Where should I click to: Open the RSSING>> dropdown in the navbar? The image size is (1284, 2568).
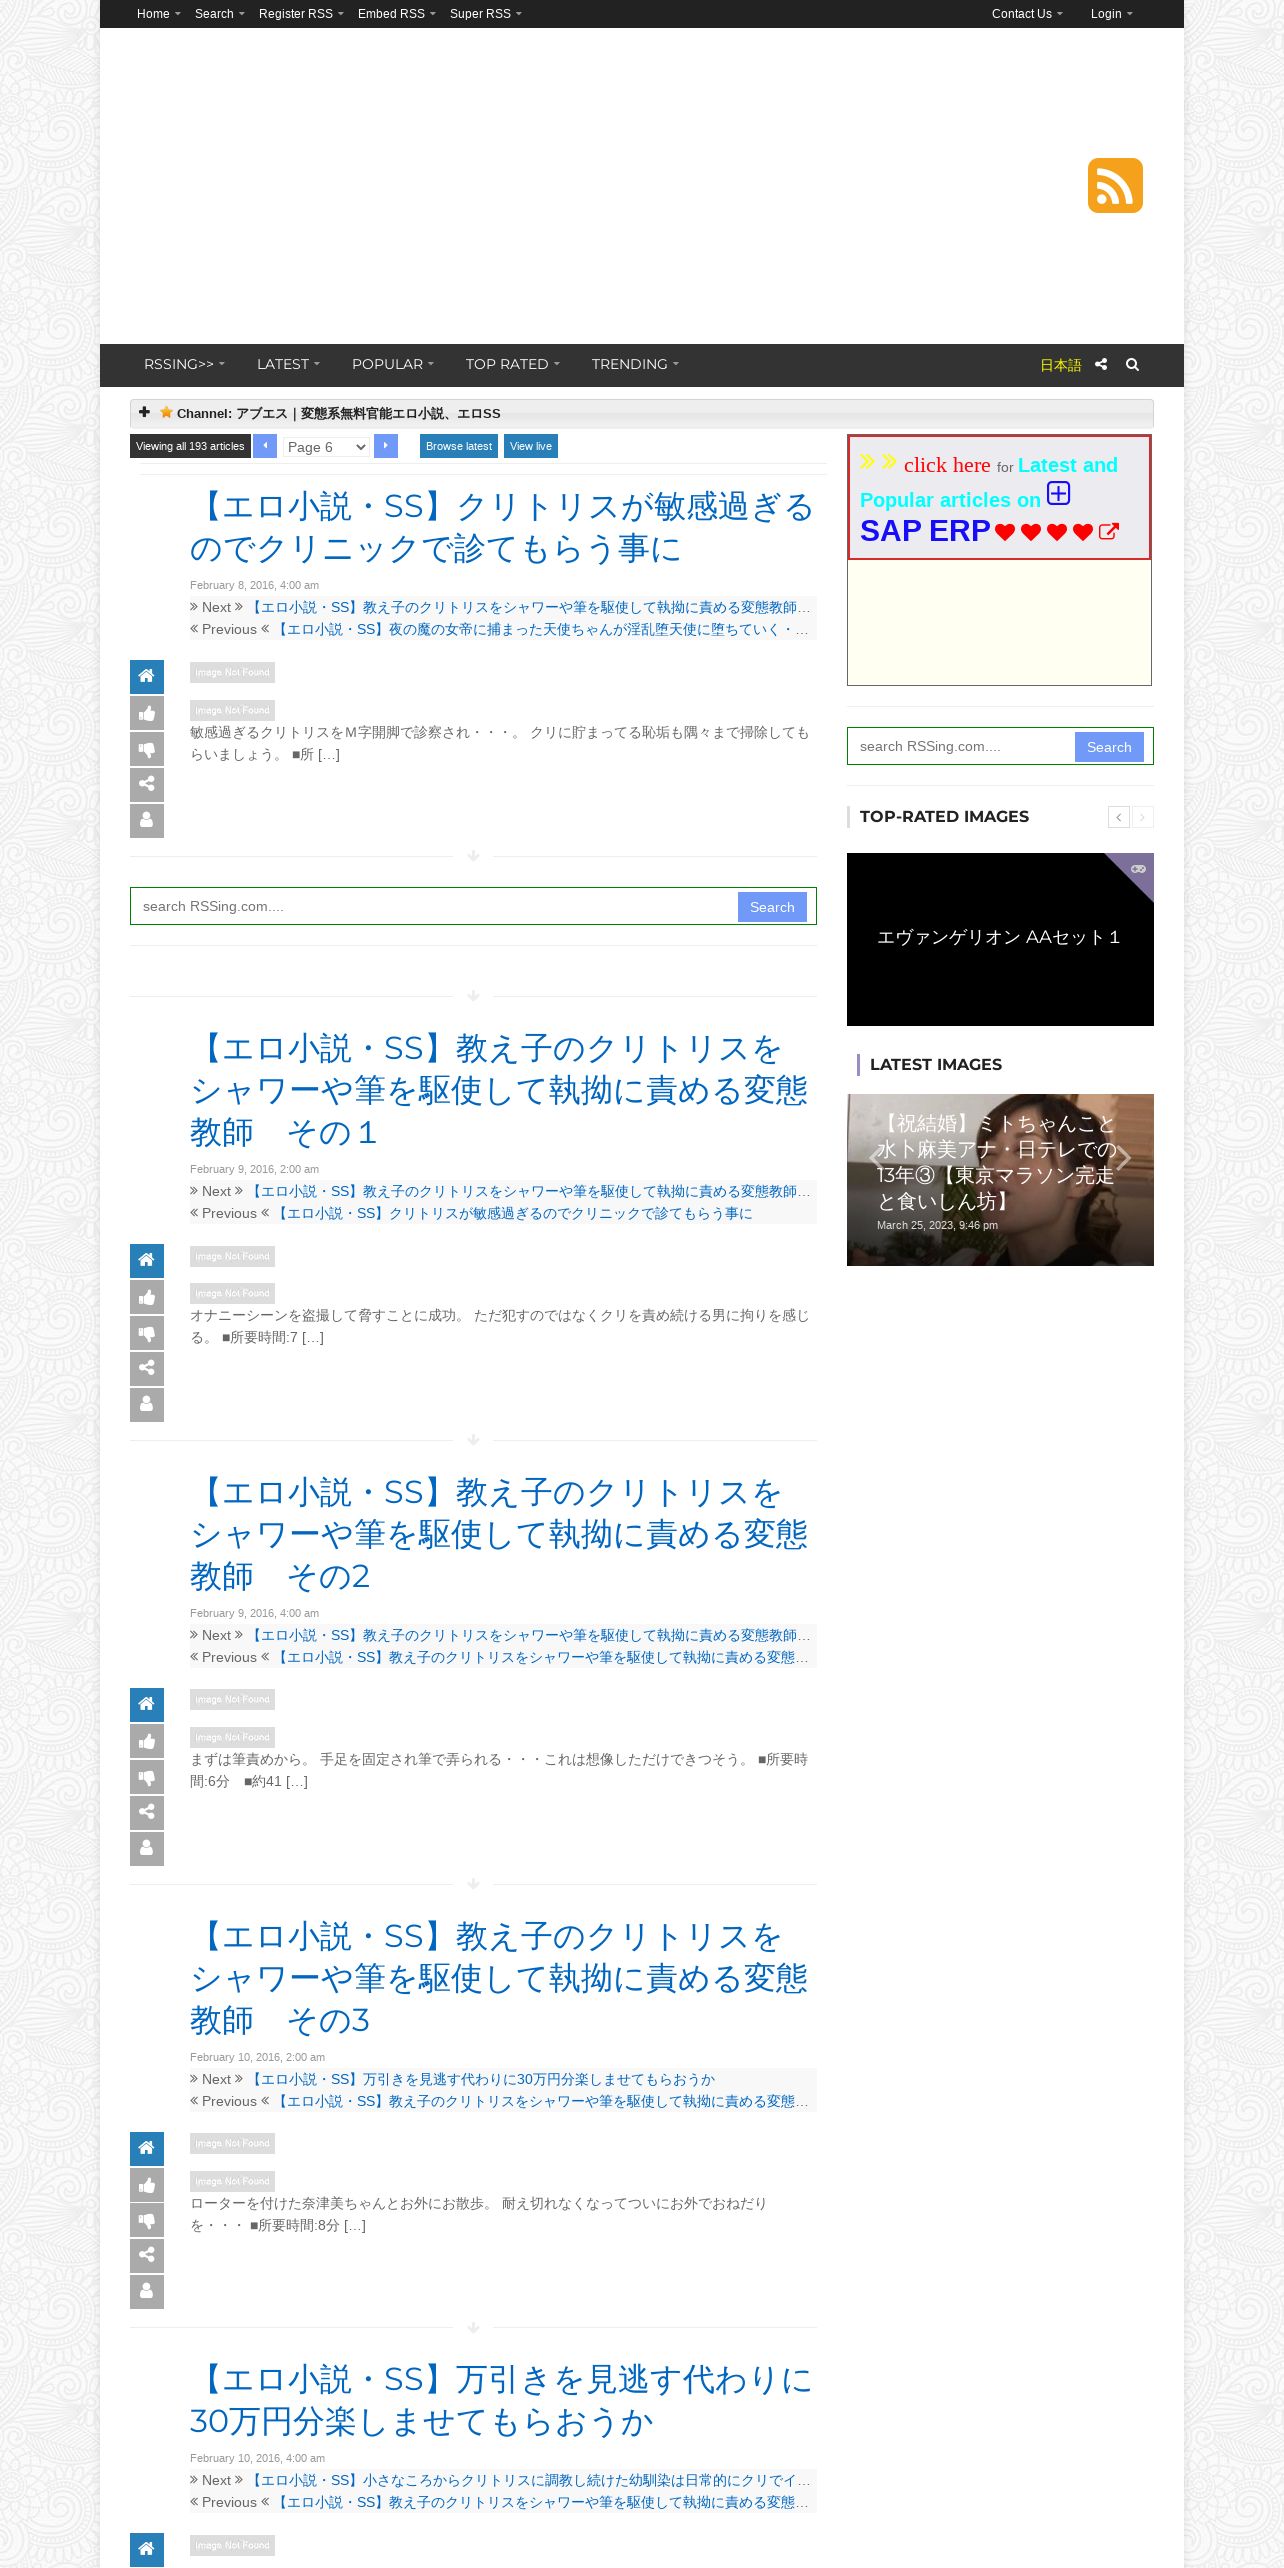tap(184, 364)
